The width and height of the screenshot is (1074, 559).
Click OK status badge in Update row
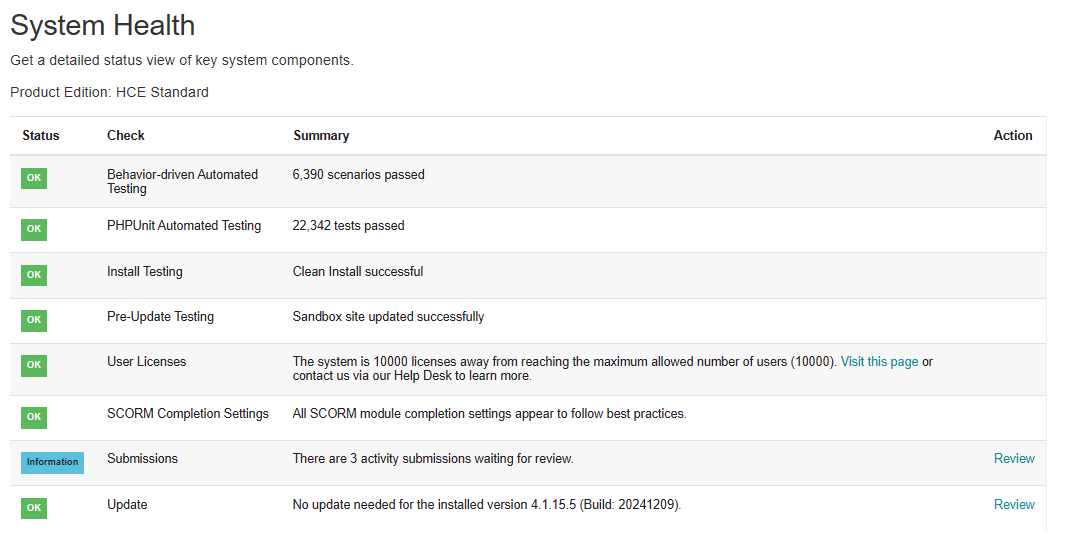[34, 508]
